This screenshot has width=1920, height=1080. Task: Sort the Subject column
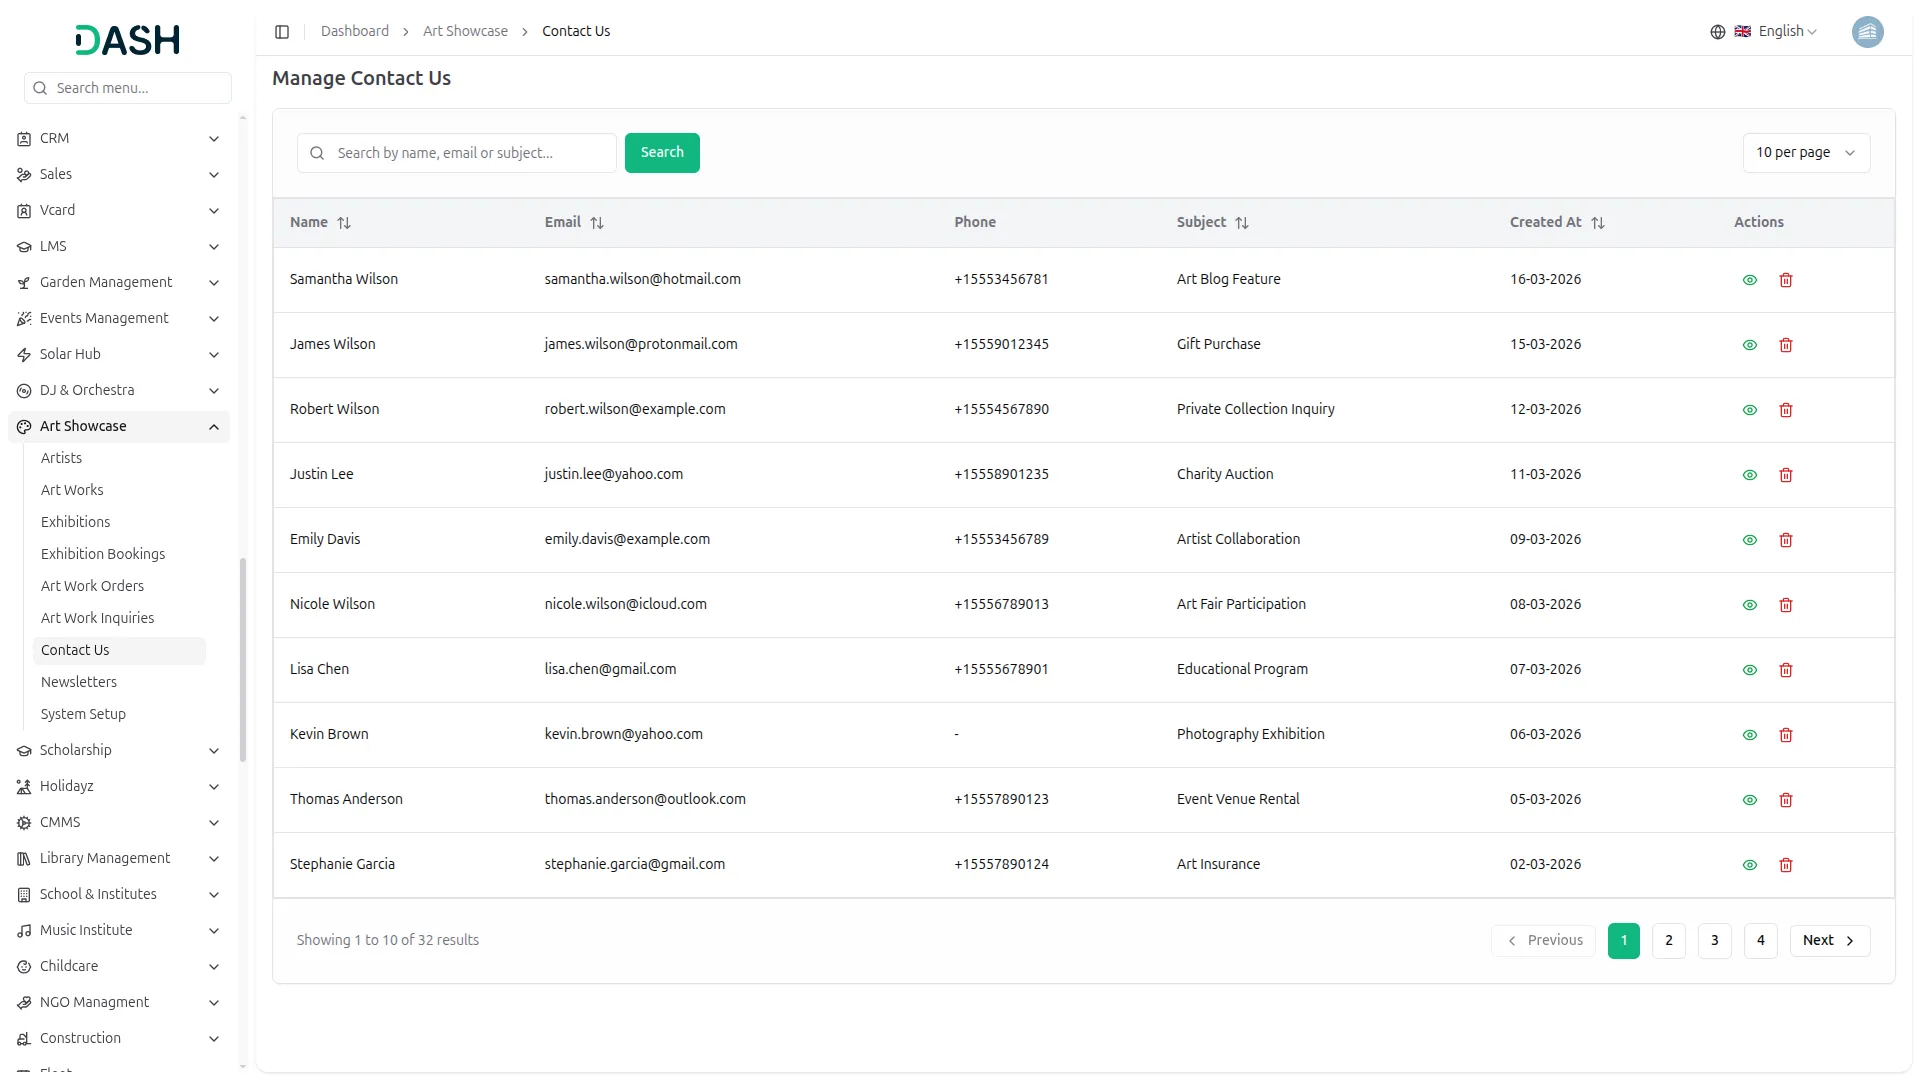point(1242,223)
